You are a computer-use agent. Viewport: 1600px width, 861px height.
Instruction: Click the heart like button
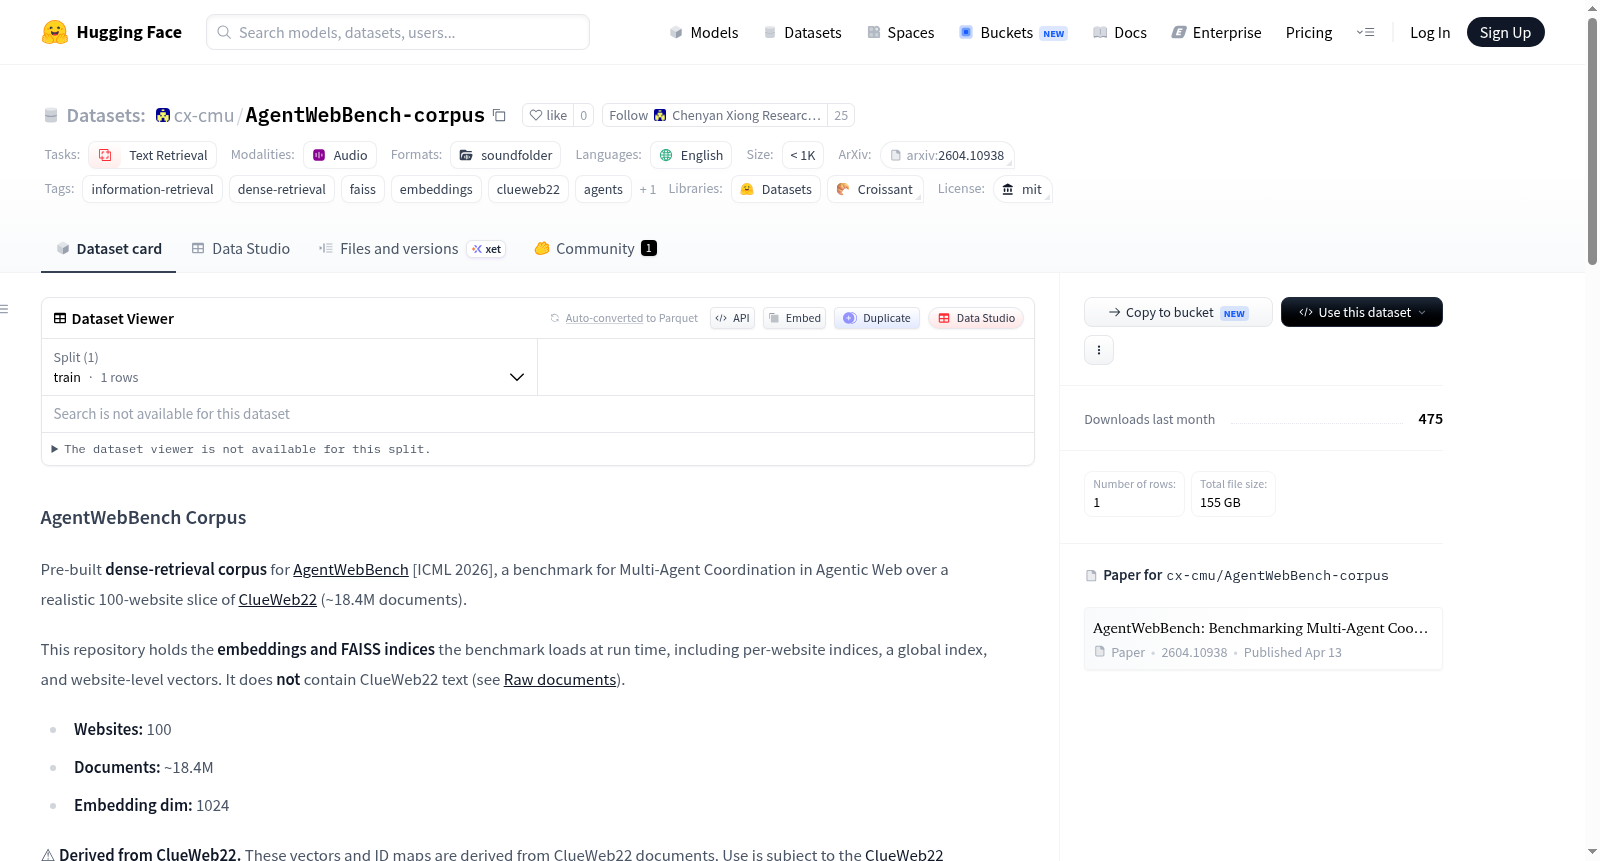(x=548, y=115)
